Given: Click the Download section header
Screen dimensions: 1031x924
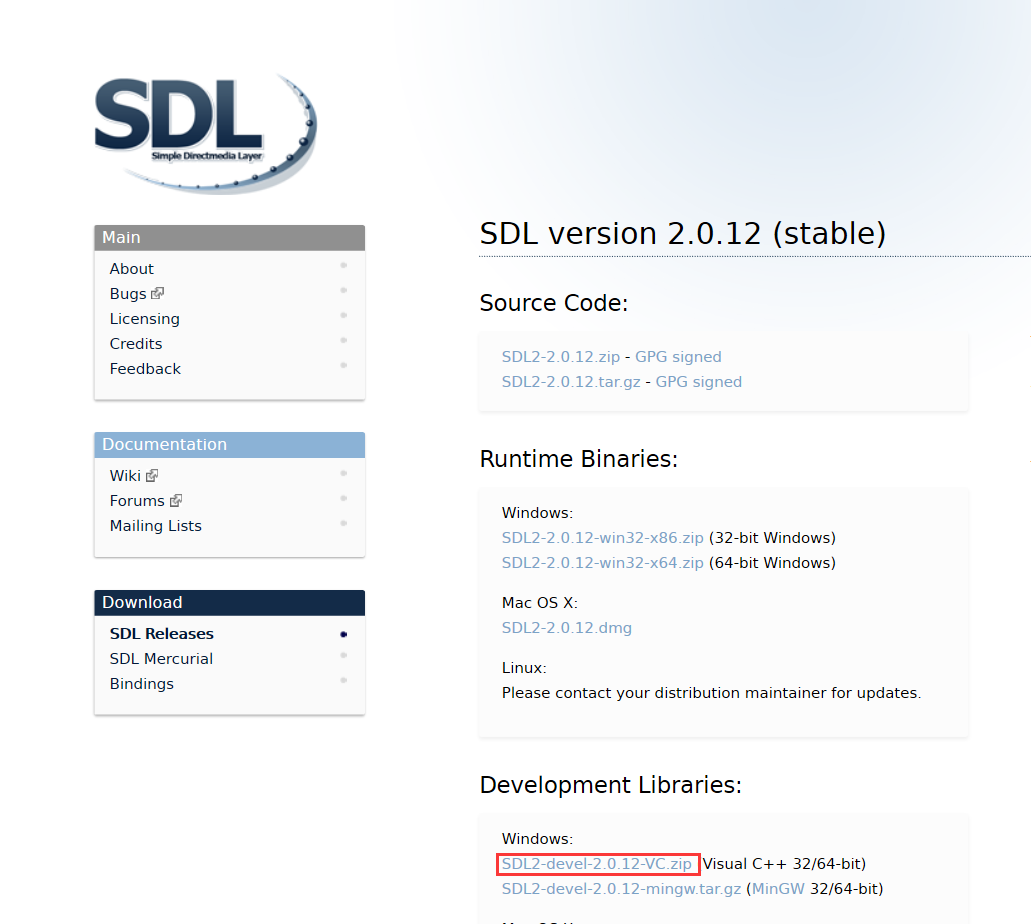Looking at the screenshot, I should point(229,602).
